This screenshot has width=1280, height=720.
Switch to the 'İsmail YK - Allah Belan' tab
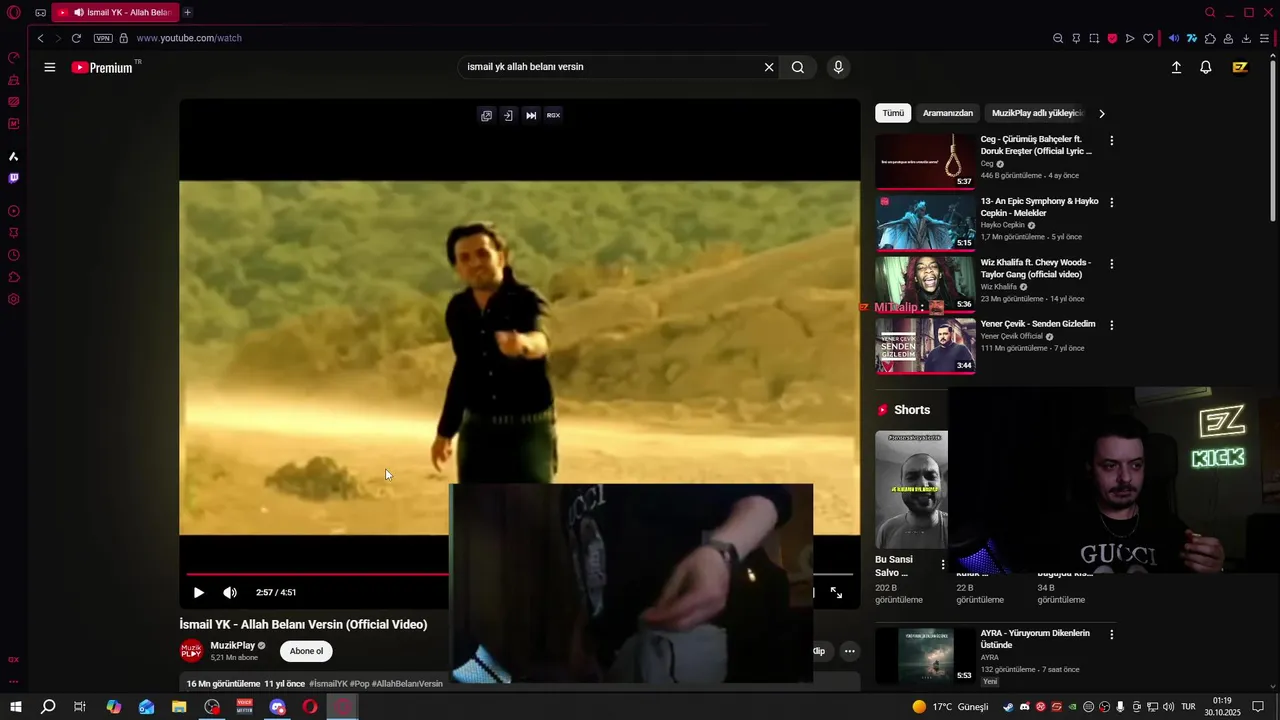click(x=115, y=13)
